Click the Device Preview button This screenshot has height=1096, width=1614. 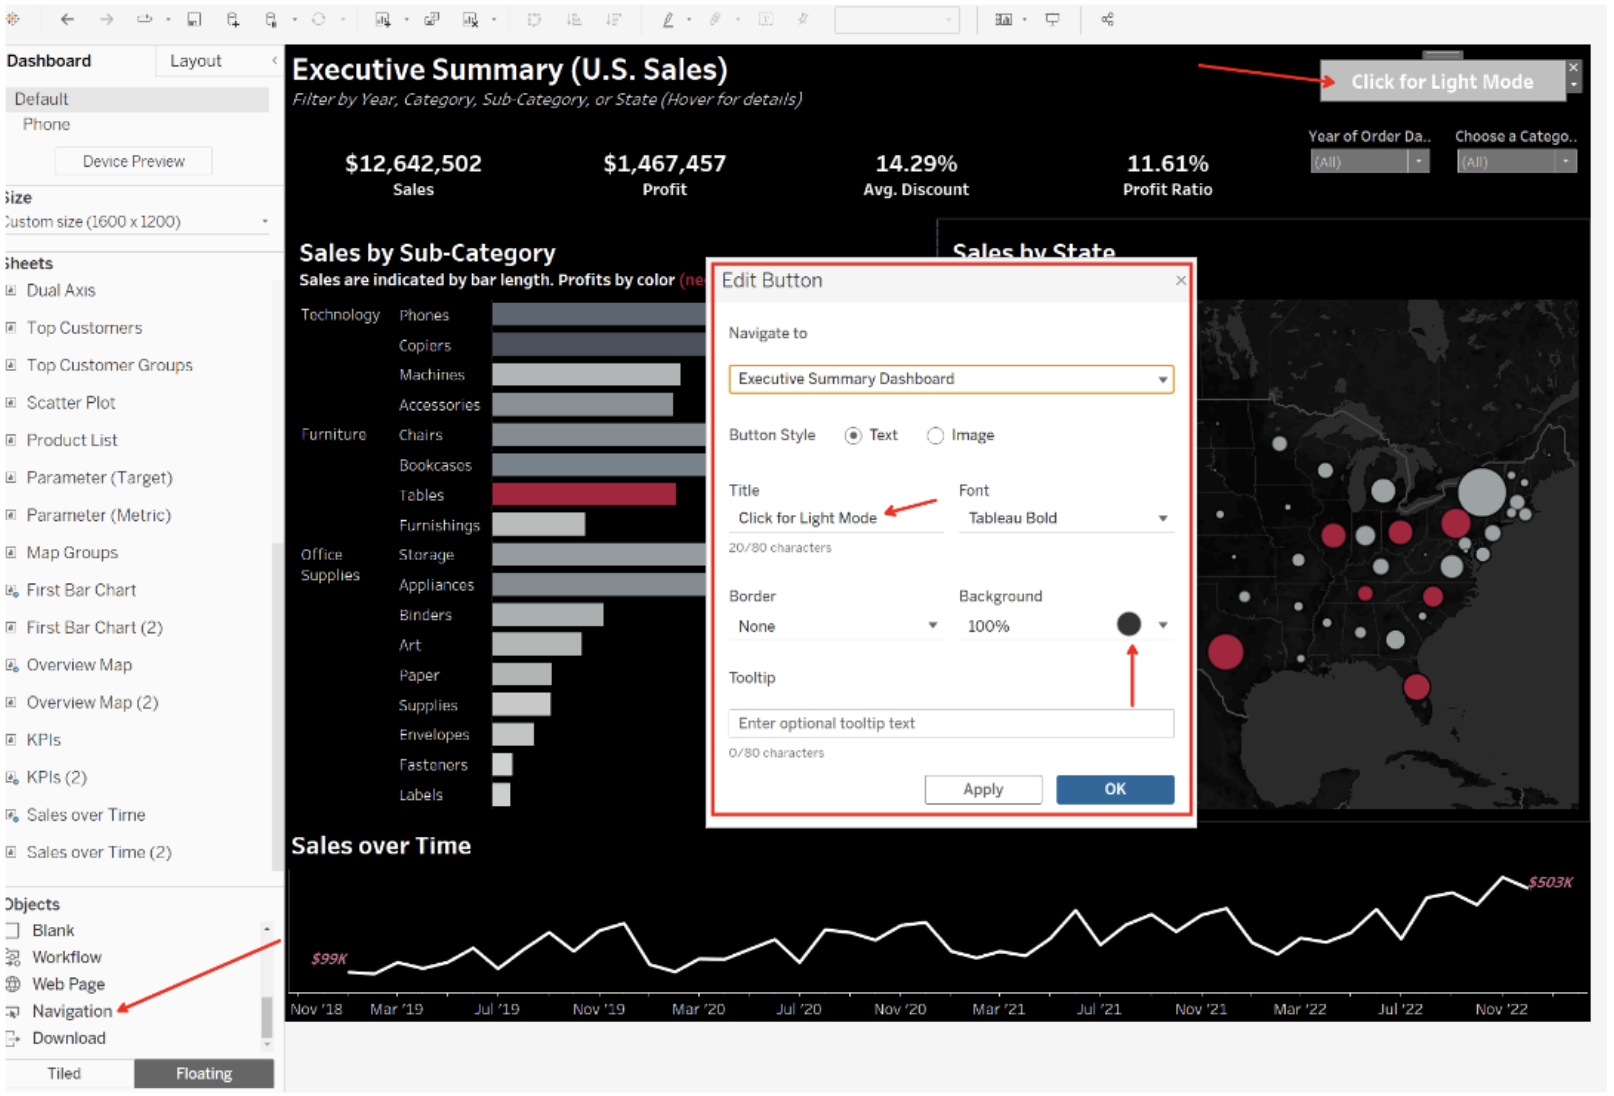coord(133,161)
